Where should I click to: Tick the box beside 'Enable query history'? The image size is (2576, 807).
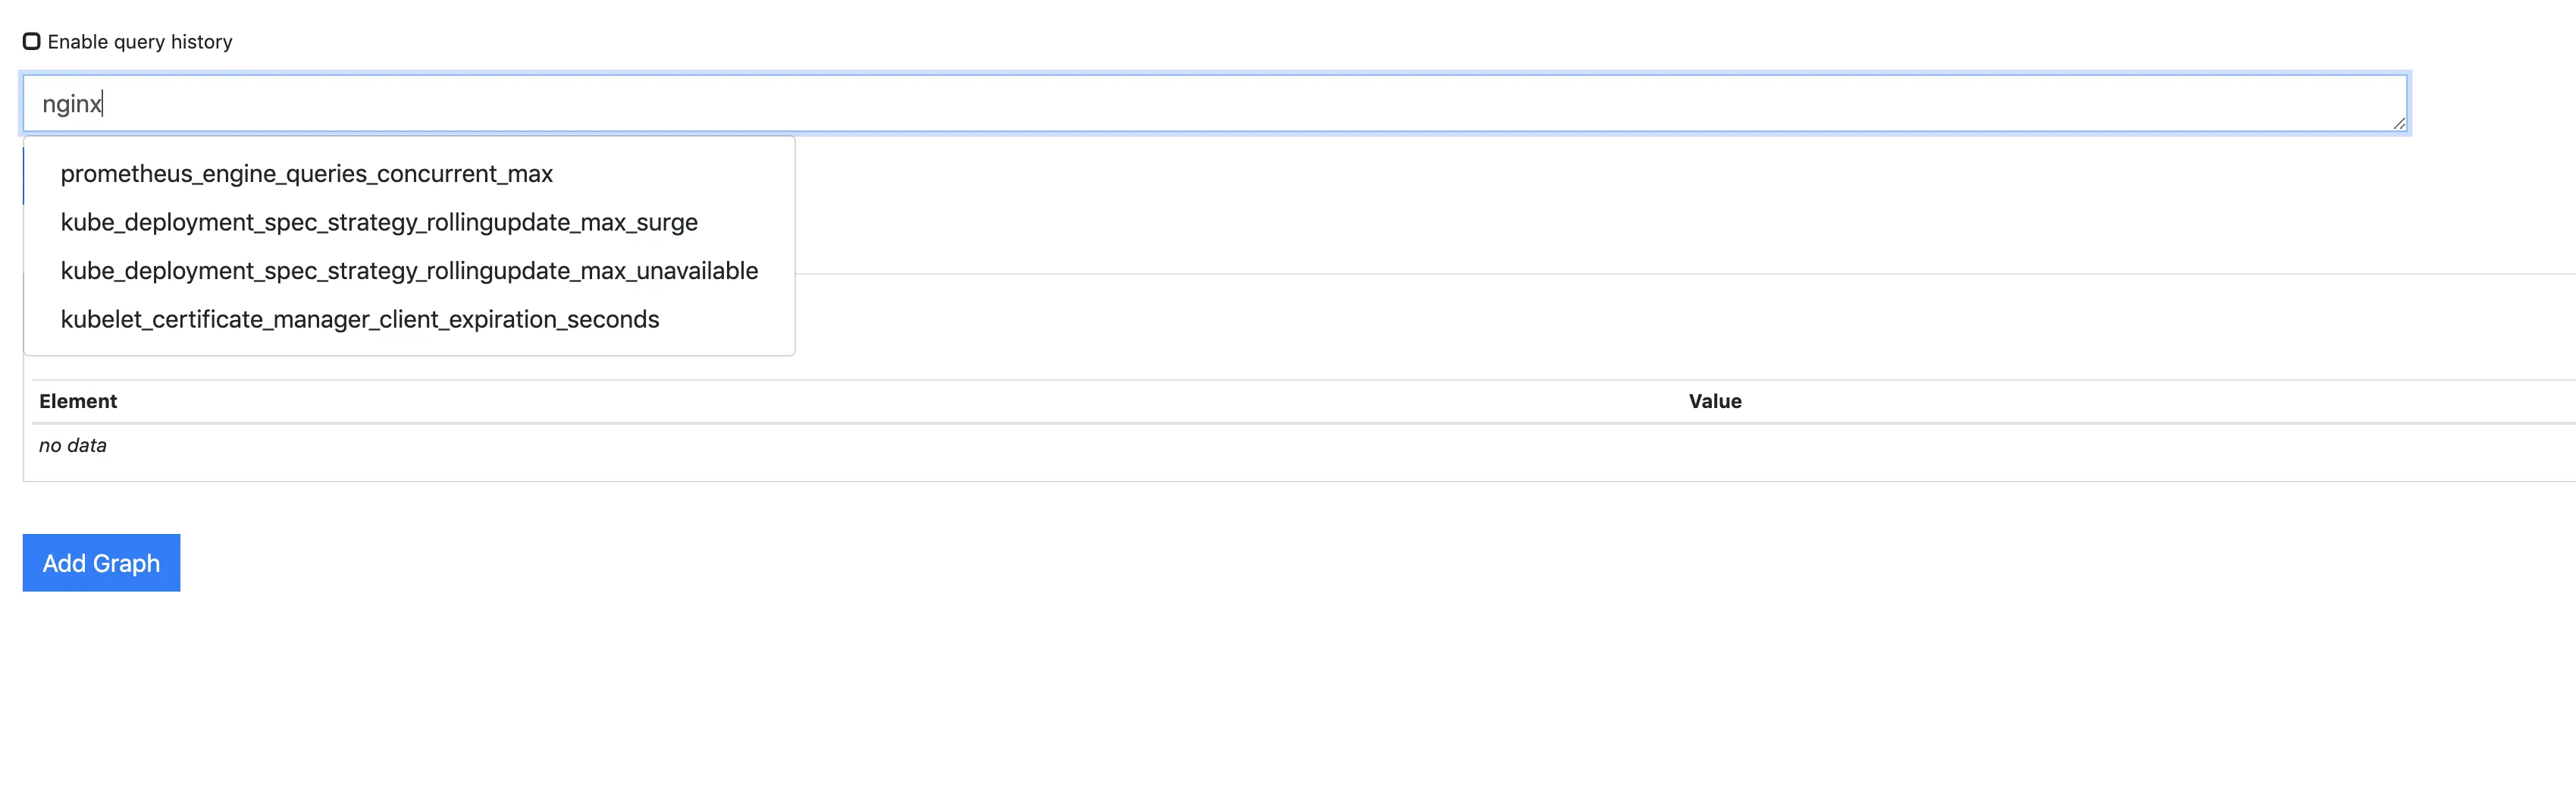tap(32, 41)
